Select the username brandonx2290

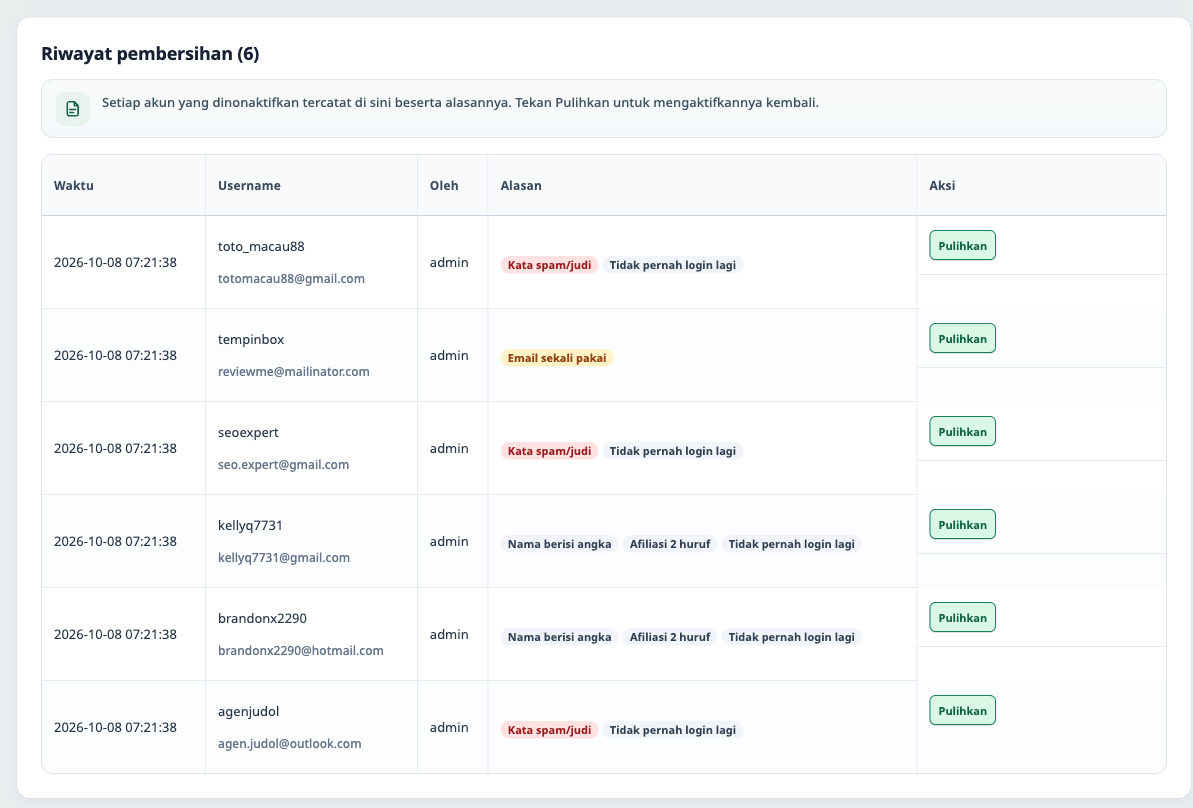[x=262, y=618]
